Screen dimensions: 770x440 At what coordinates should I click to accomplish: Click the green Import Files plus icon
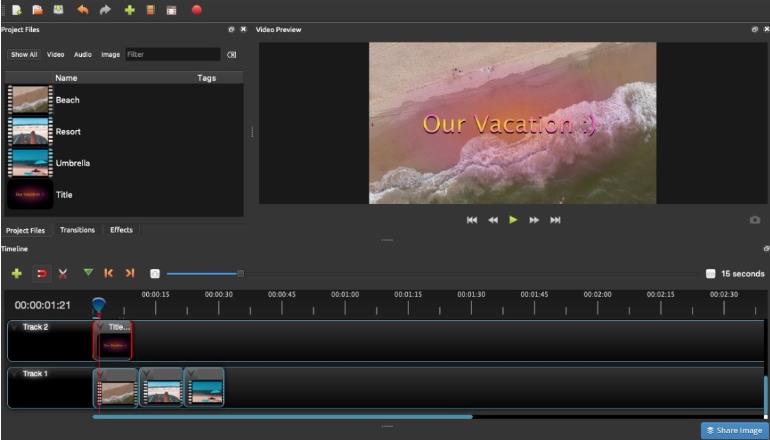pos(129,10)
